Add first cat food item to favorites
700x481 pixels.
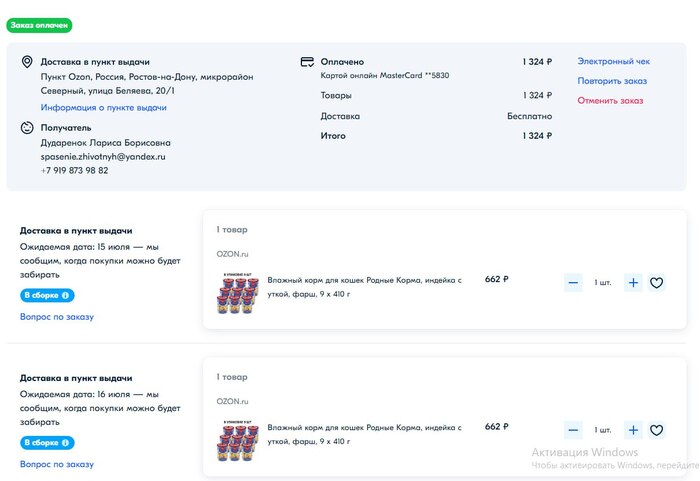(656, 283)
